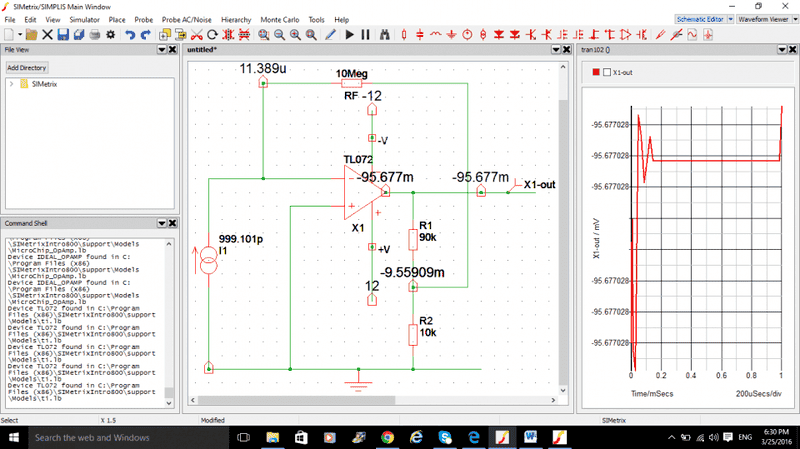Select the TL072 op-amp label
The image size is (800, 449).
(x=358, y=159)
